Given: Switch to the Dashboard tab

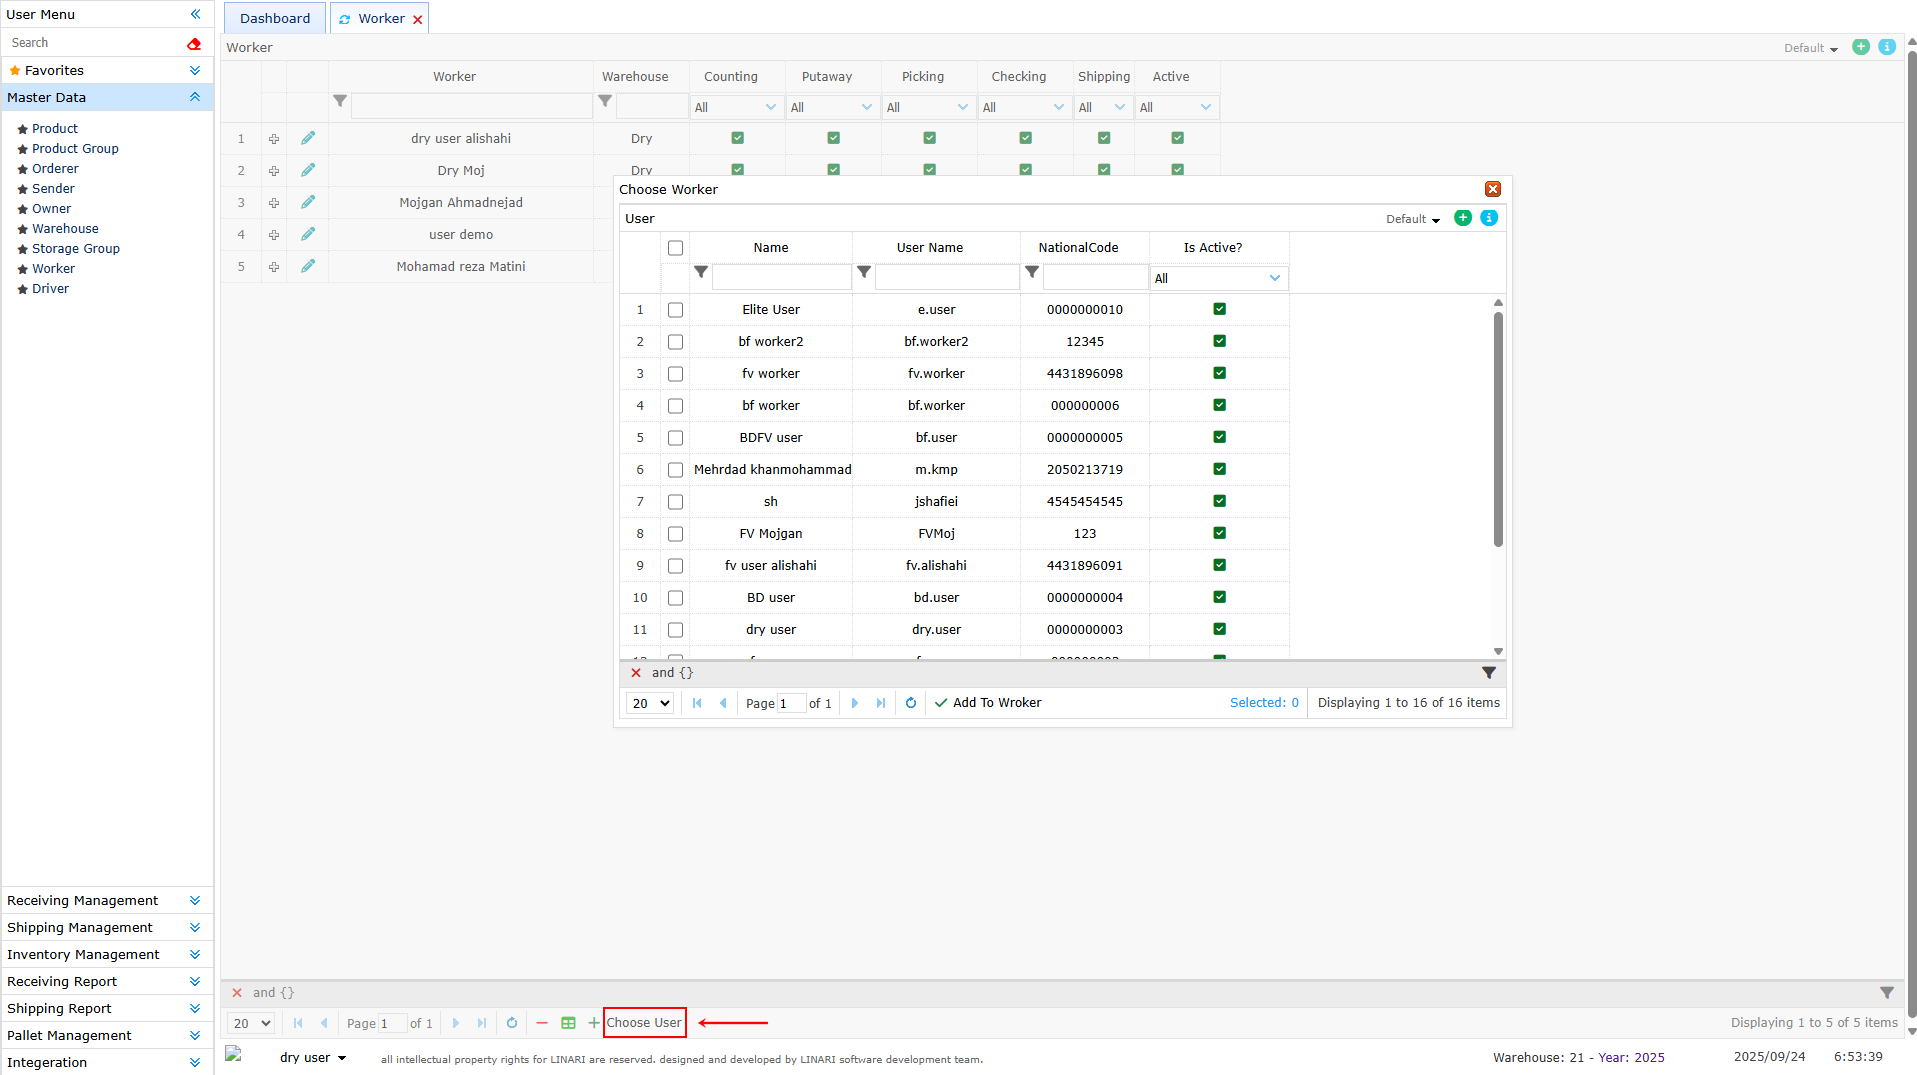Looking at the screenshot, I should pos(275,18).
